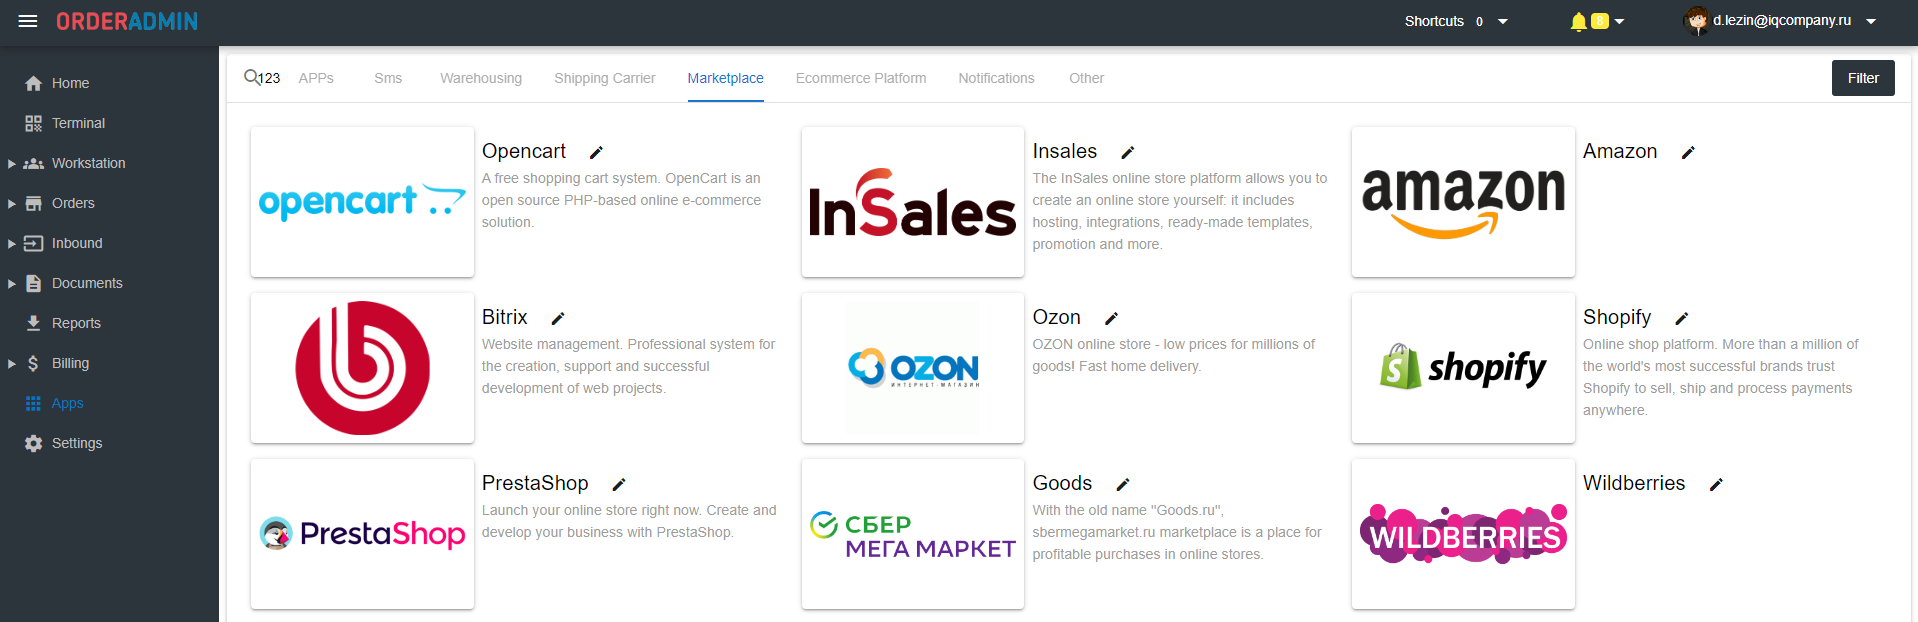The width and height of the screenshot is (1918, 622).
Task: Click the Opencart logo thumbnail
Action: [362, 202]
